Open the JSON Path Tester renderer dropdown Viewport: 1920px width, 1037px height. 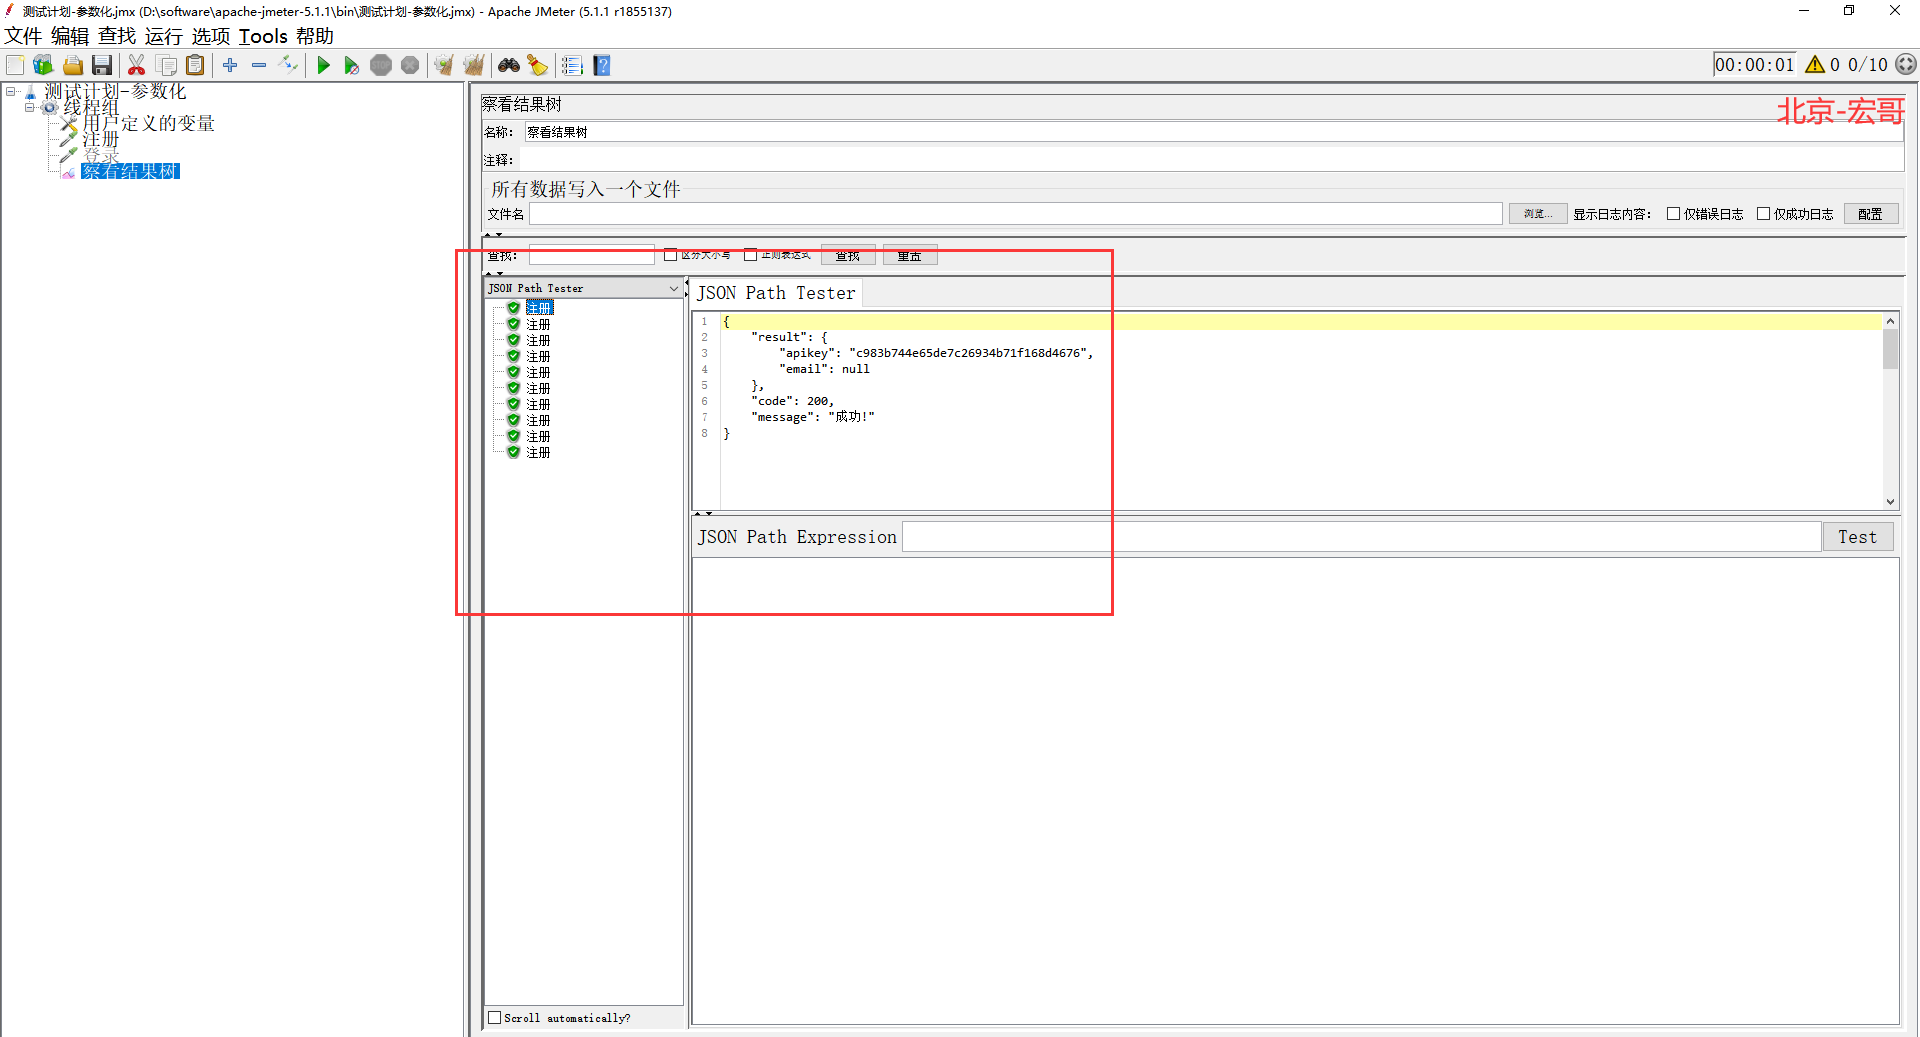[x=584, y=288]
